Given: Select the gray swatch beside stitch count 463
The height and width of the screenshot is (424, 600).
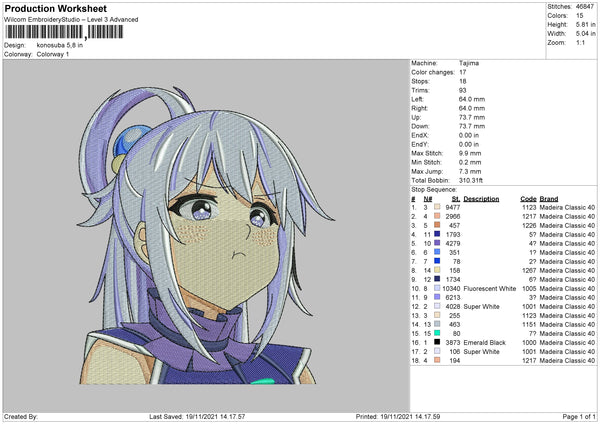Looking at the screenshot, I should pyautogui.click(x=437, y=324).
